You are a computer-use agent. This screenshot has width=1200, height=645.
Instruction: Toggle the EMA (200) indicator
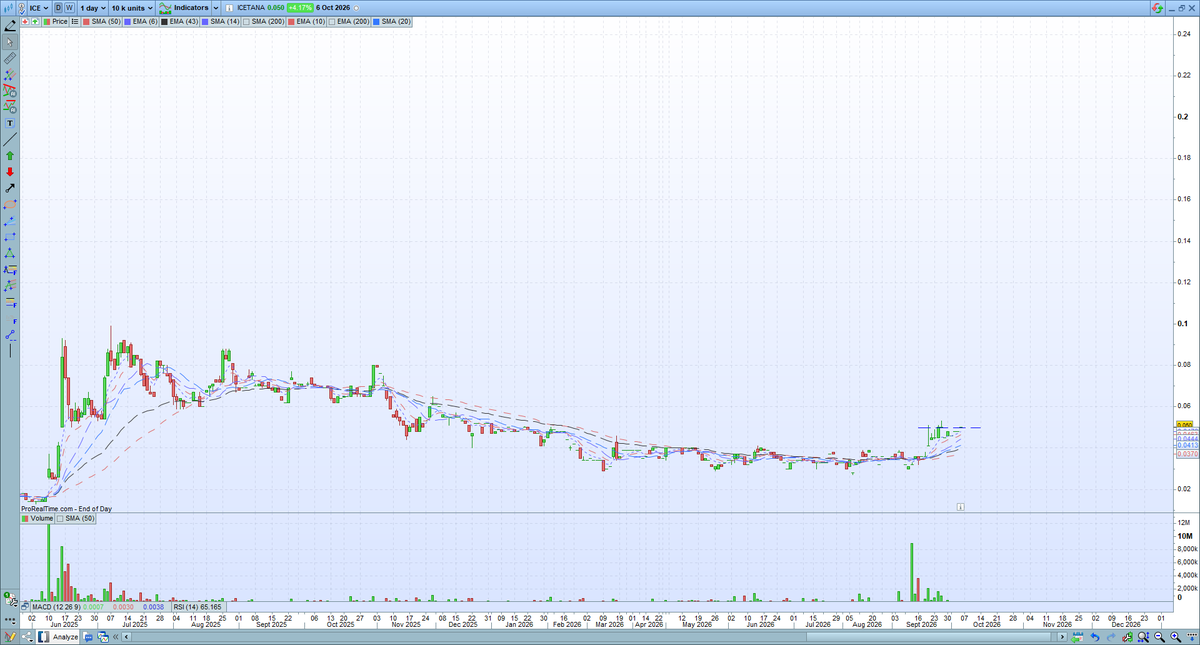(x=349, y=21)
